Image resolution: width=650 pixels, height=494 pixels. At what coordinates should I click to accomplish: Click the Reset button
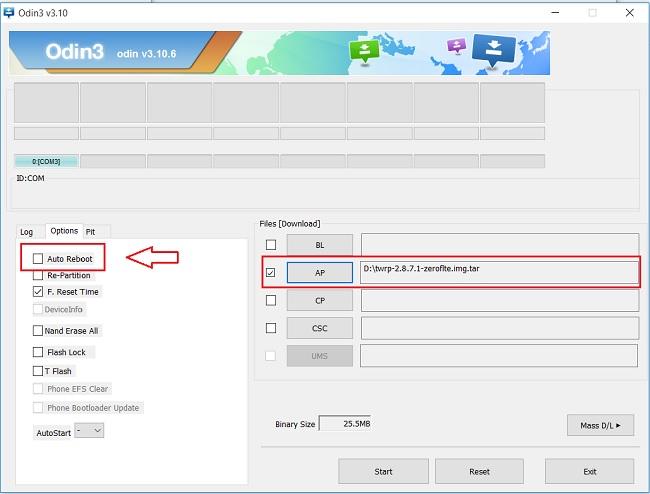point(479,471)
